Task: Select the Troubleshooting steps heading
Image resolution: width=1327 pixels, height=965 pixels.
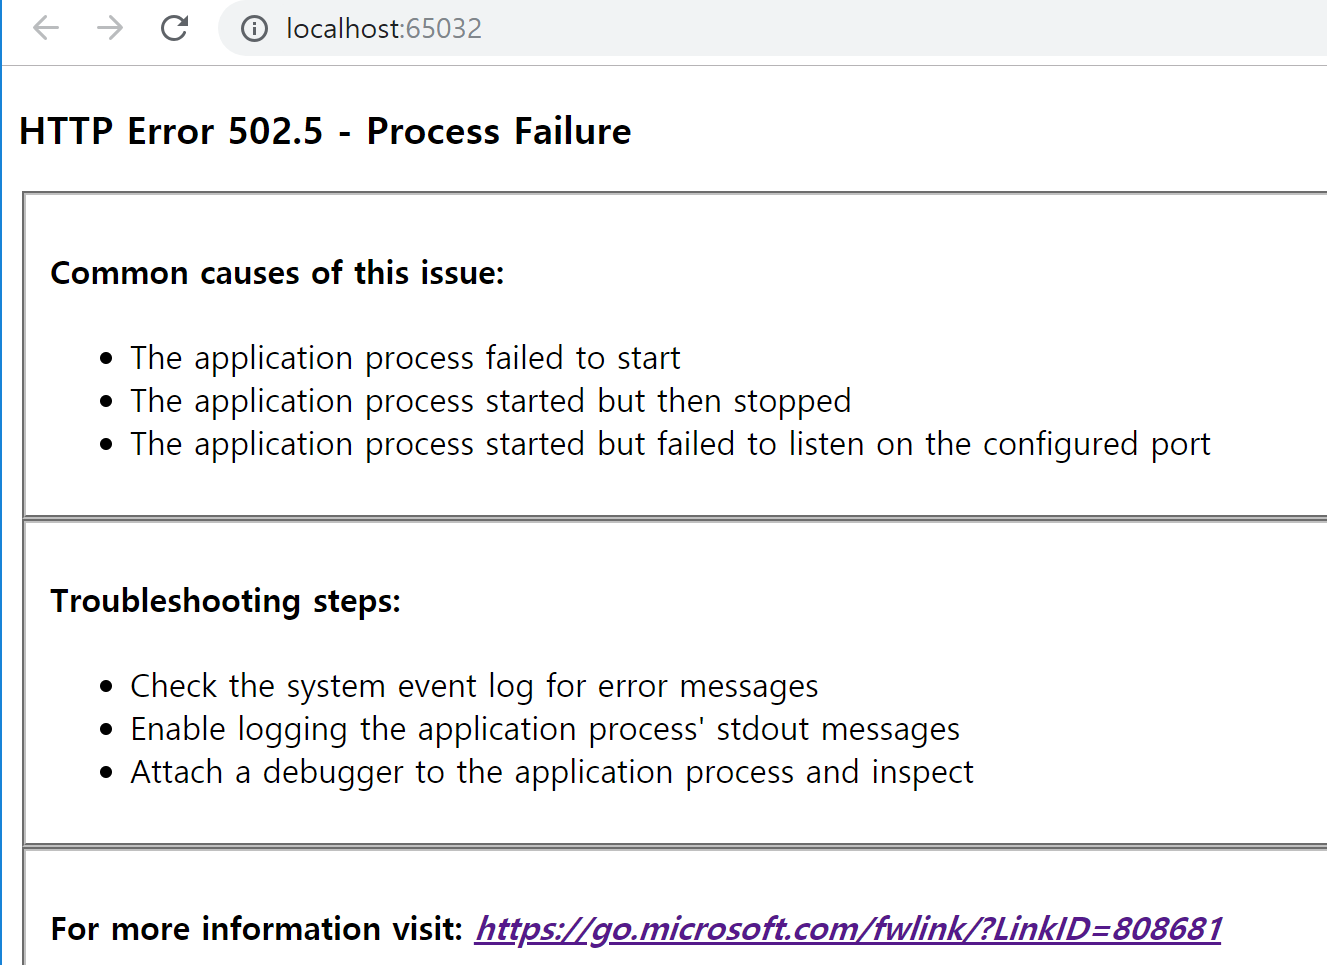Action: [225, 600]
